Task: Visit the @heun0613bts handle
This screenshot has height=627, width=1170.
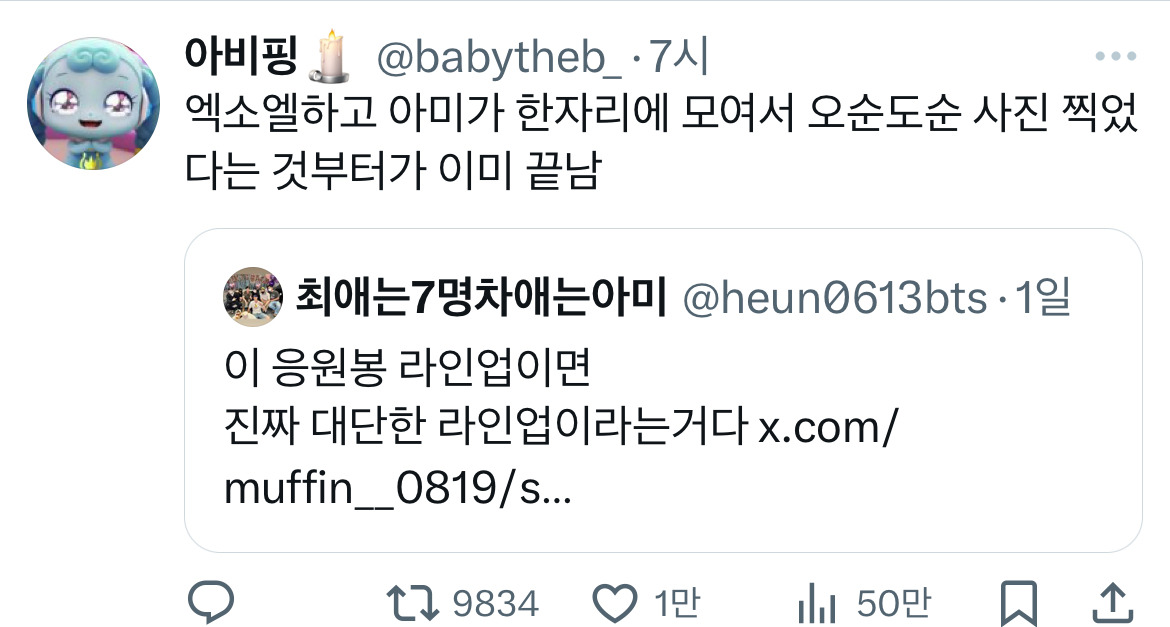Action: coord(835,299)
